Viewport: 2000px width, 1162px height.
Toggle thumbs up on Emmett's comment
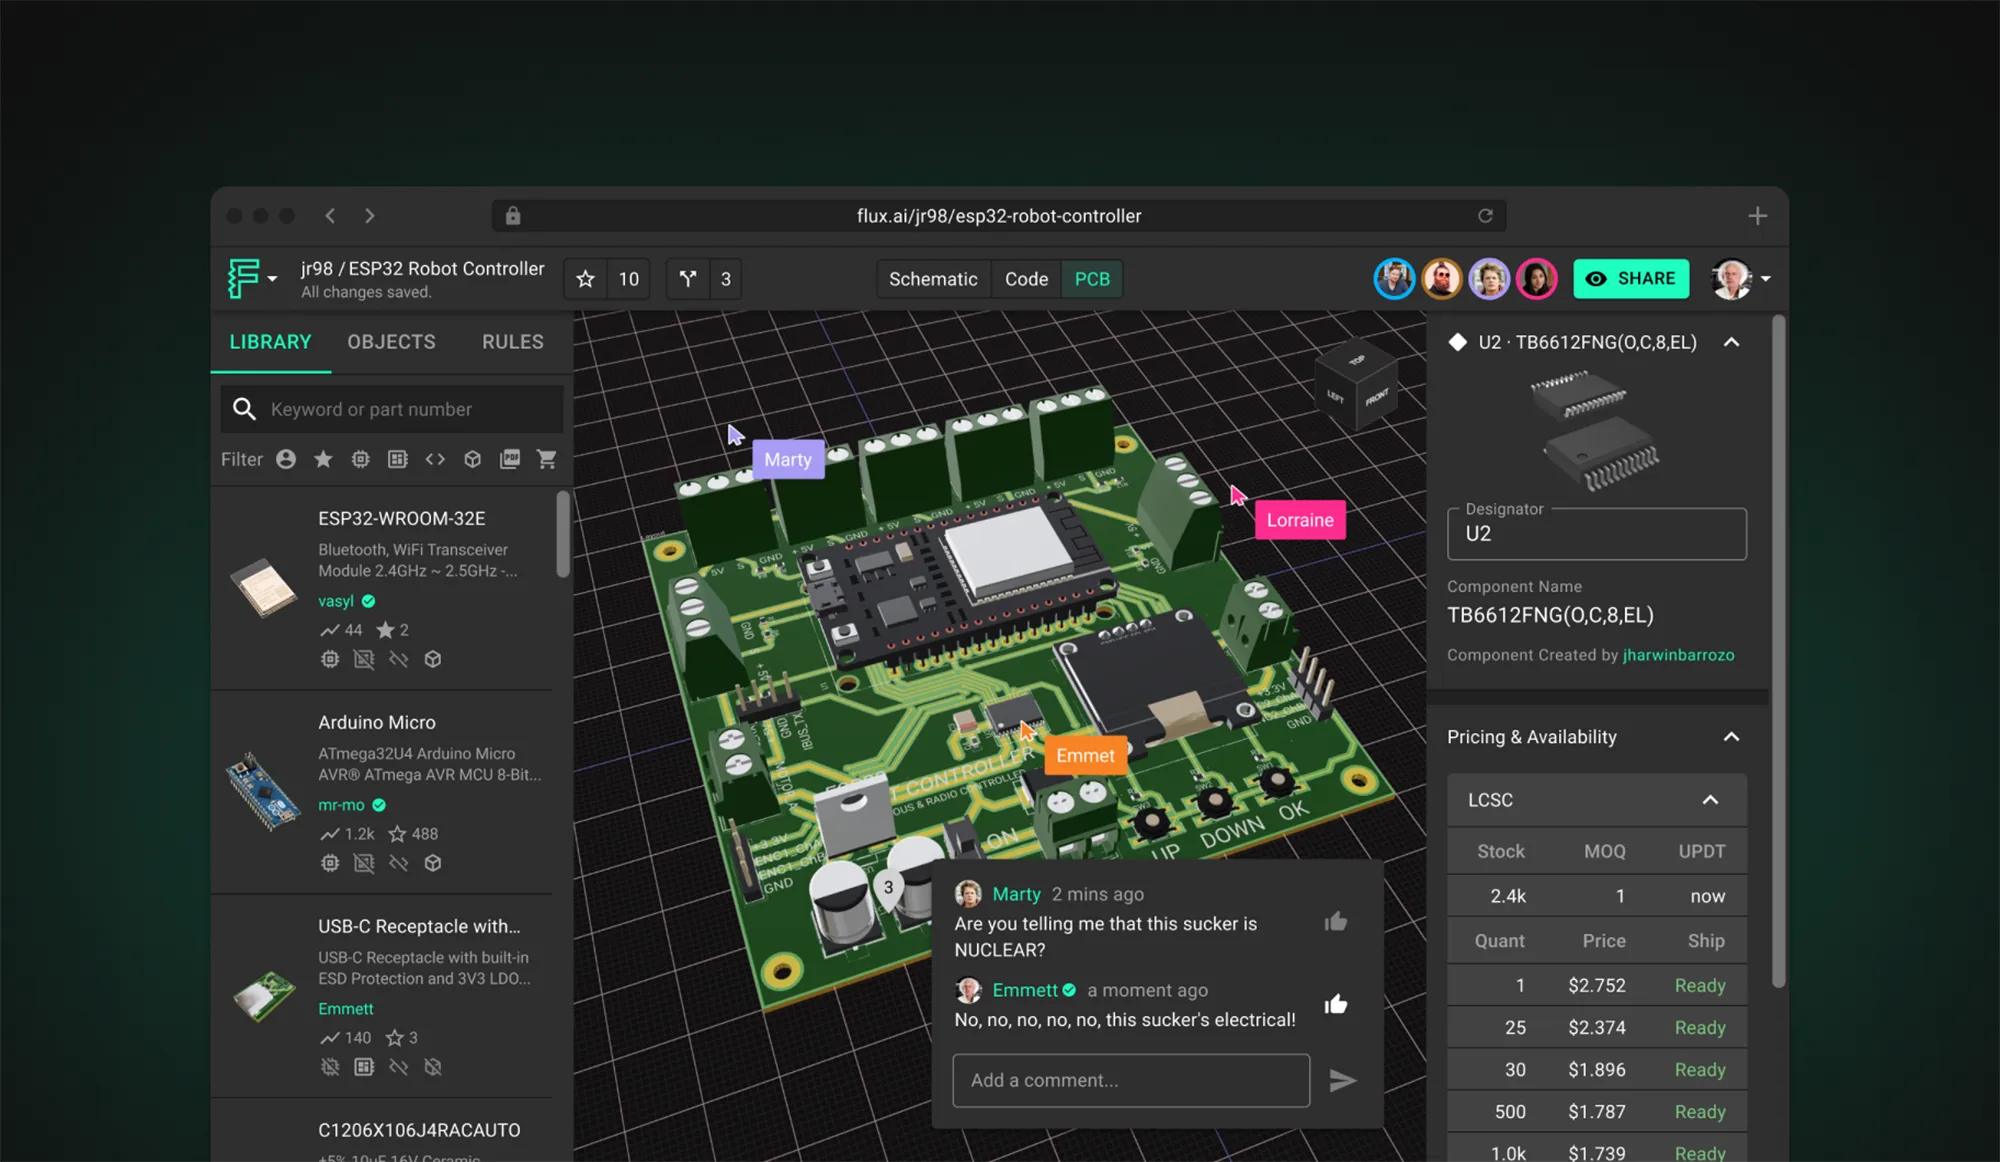pyautogui.click(x=1336, y=1004)
